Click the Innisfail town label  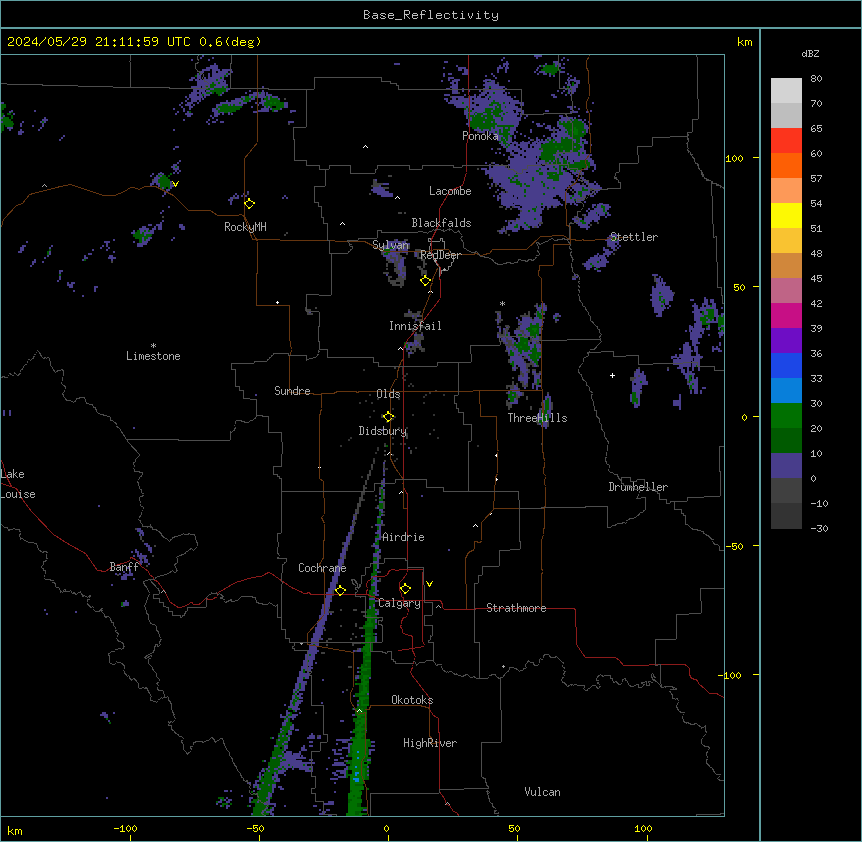pos(415,326)
